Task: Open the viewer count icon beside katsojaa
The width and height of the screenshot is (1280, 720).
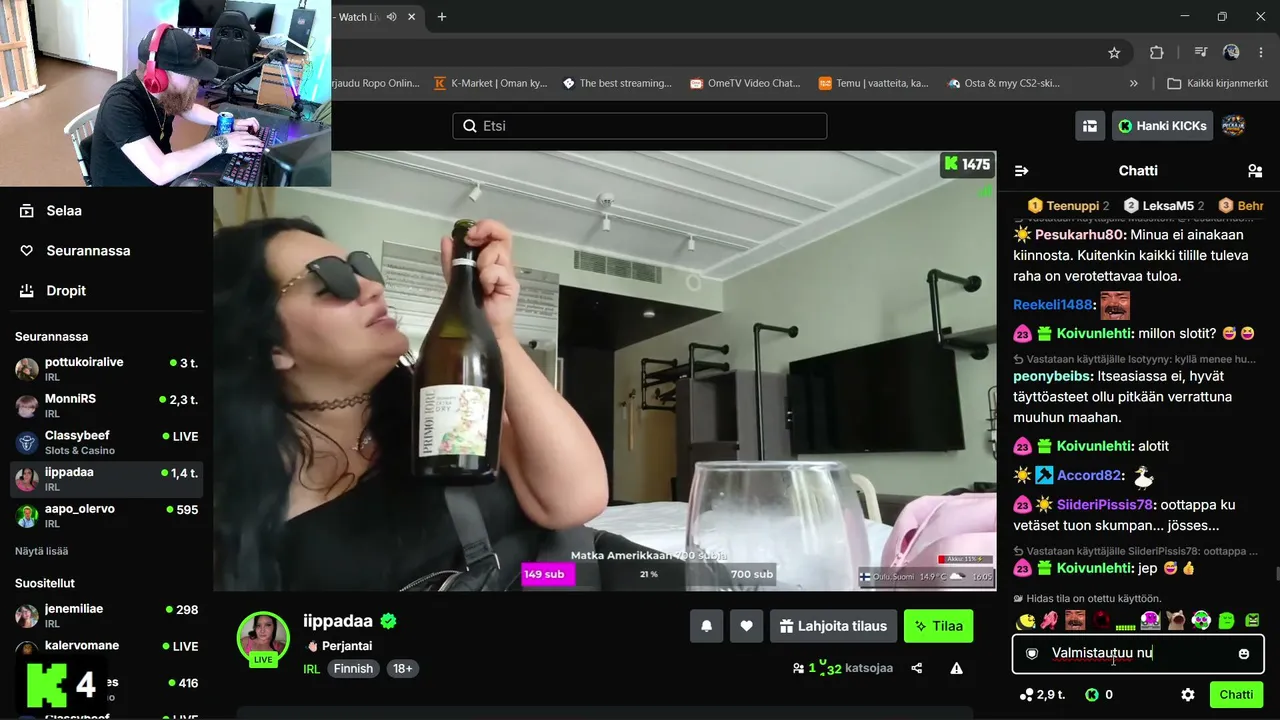Action: point(798,668)
